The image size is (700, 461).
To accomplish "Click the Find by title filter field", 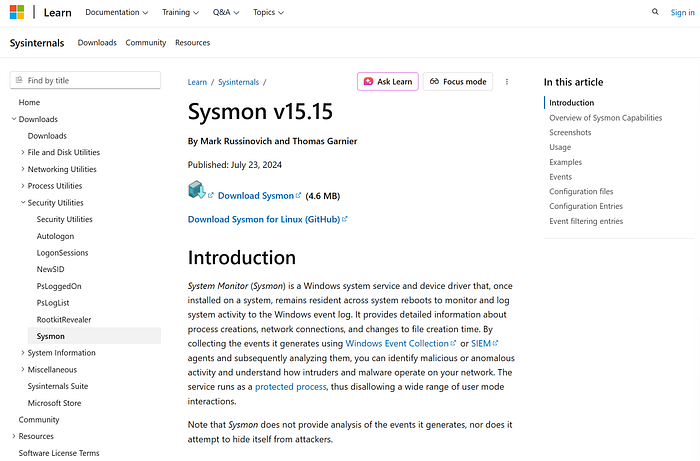I will click(x=85, y=80).
